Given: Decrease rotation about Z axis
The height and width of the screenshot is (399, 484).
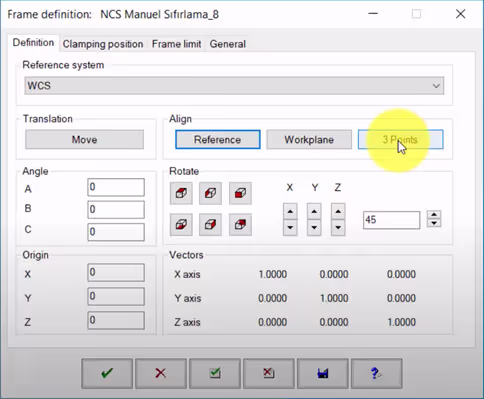Looking at the screenshot, I should click(338, 228).
